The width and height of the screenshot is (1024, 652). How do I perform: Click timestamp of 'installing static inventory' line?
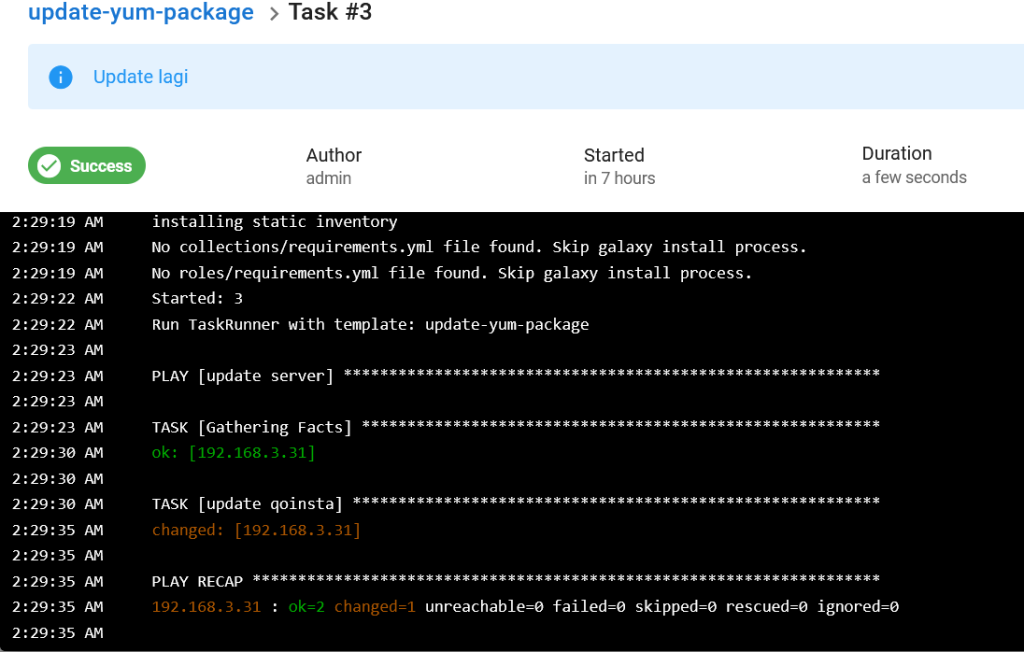click(57, 222)
